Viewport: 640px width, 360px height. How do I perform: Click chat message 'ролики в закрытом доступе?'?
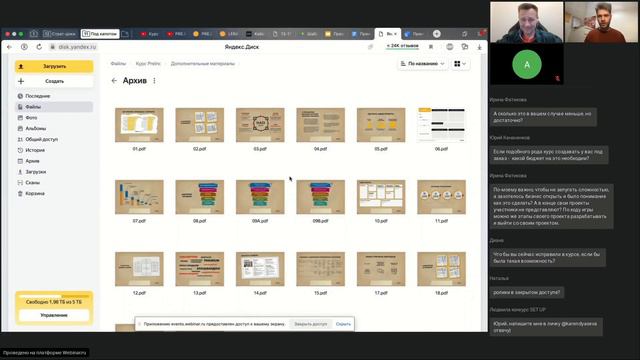click(527, 292)
